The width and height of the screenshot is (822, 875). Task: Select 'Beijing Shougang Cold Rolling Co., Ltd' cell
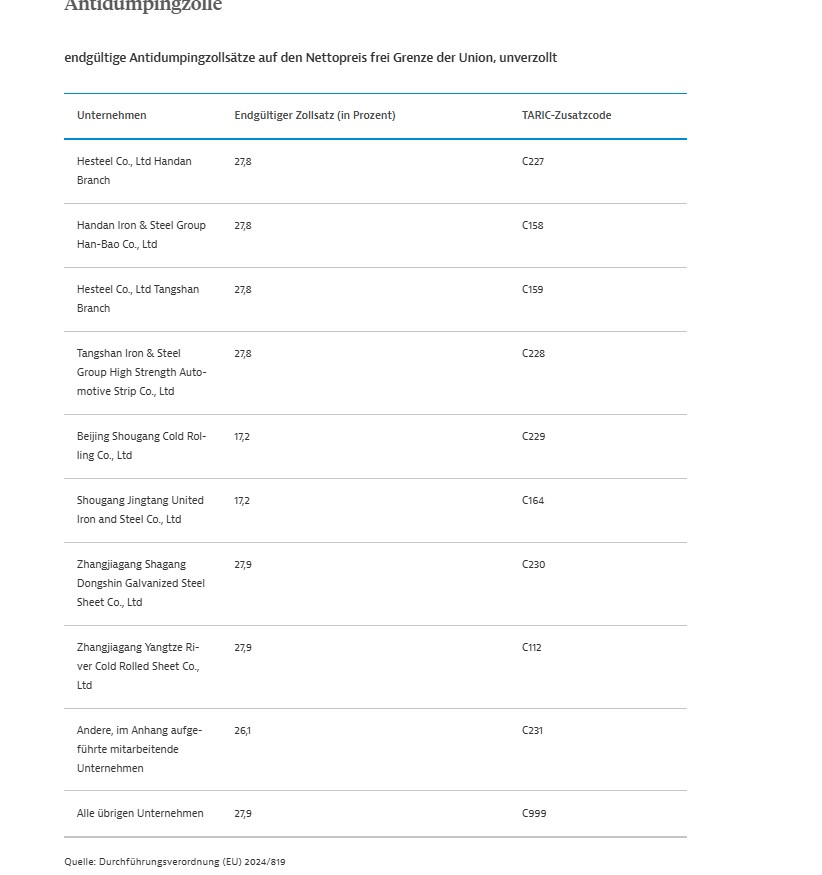141,446
